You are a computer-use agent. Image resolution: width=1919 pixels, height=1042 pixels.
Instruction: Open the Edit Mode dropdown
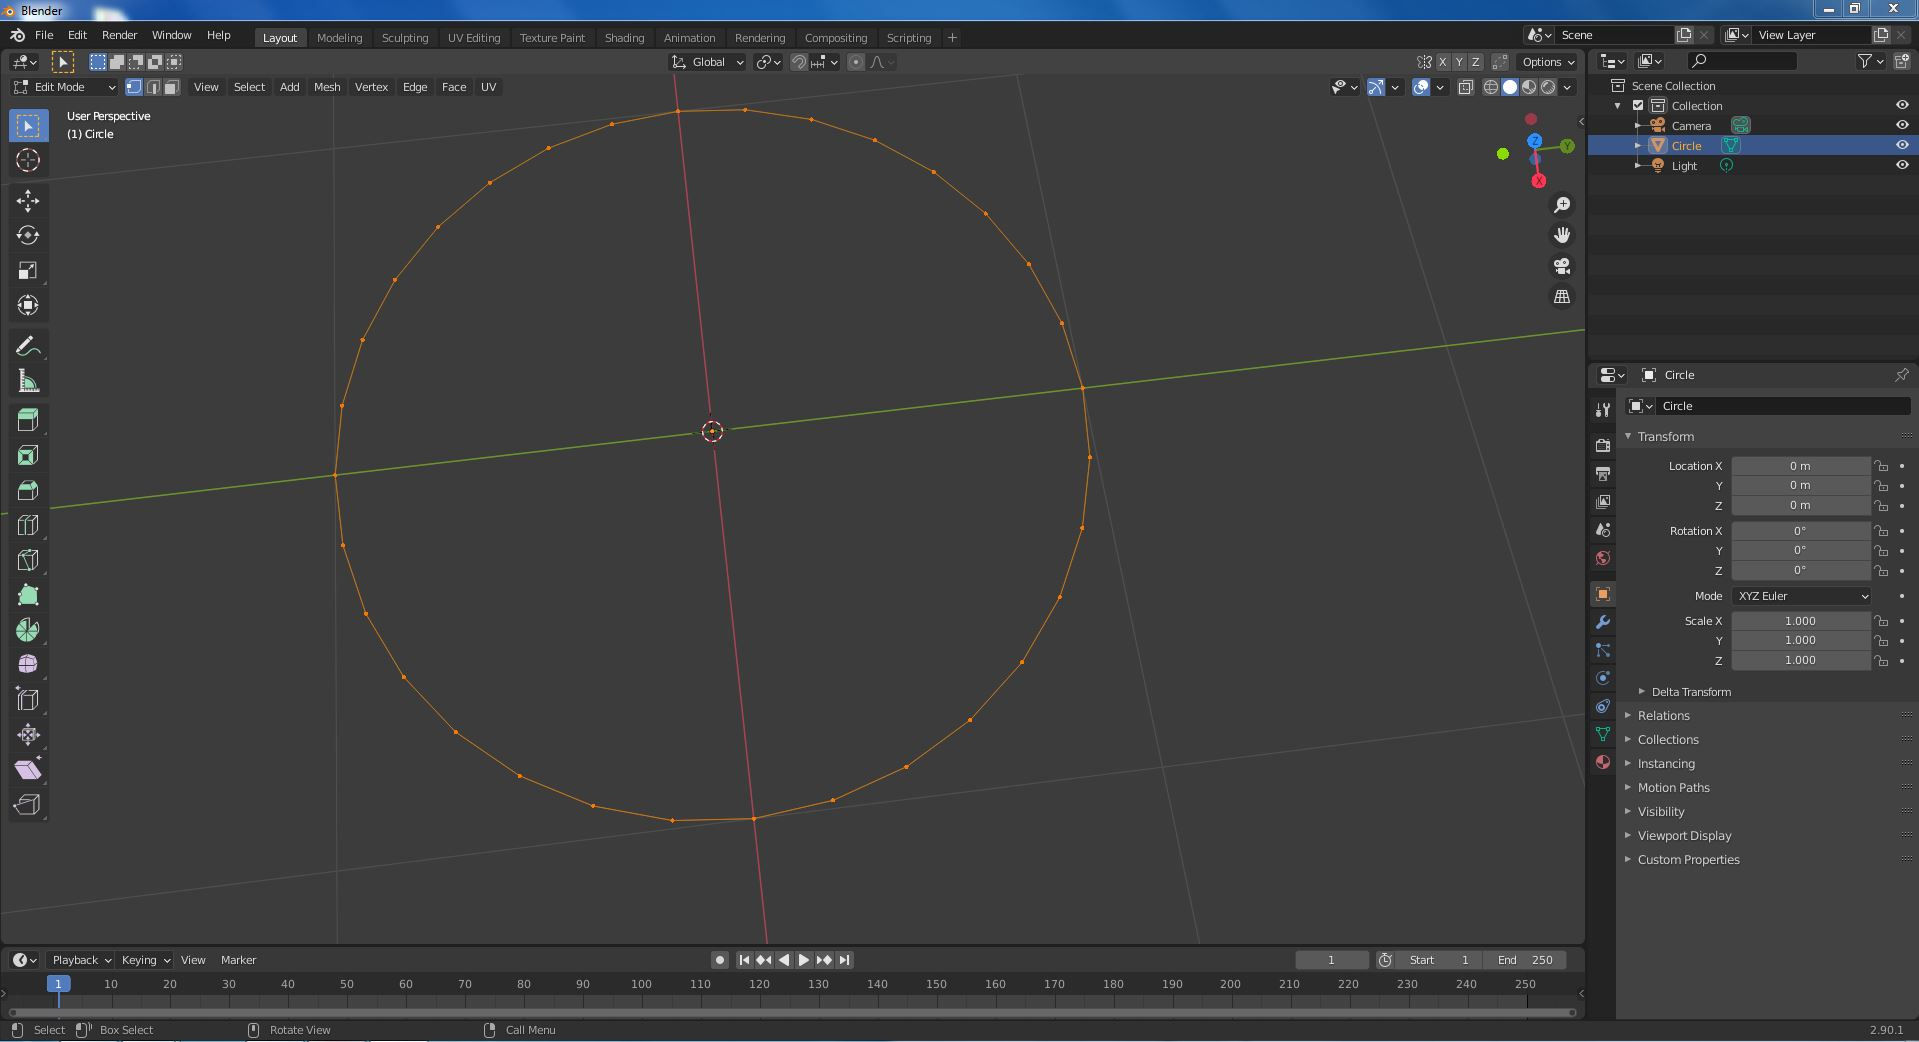(64, 87)
